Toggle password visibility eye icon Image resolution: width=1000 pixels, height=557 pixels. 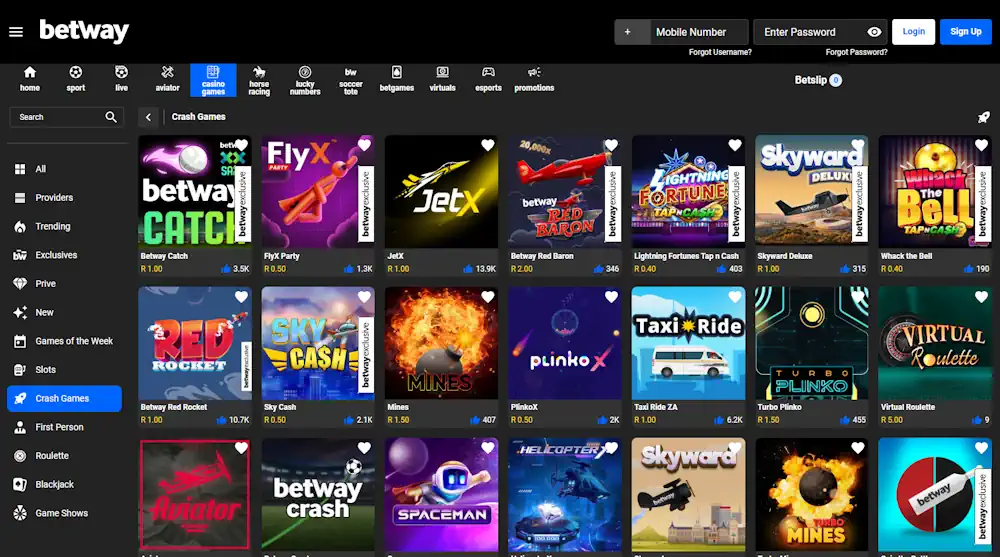[x=874, y=32]
